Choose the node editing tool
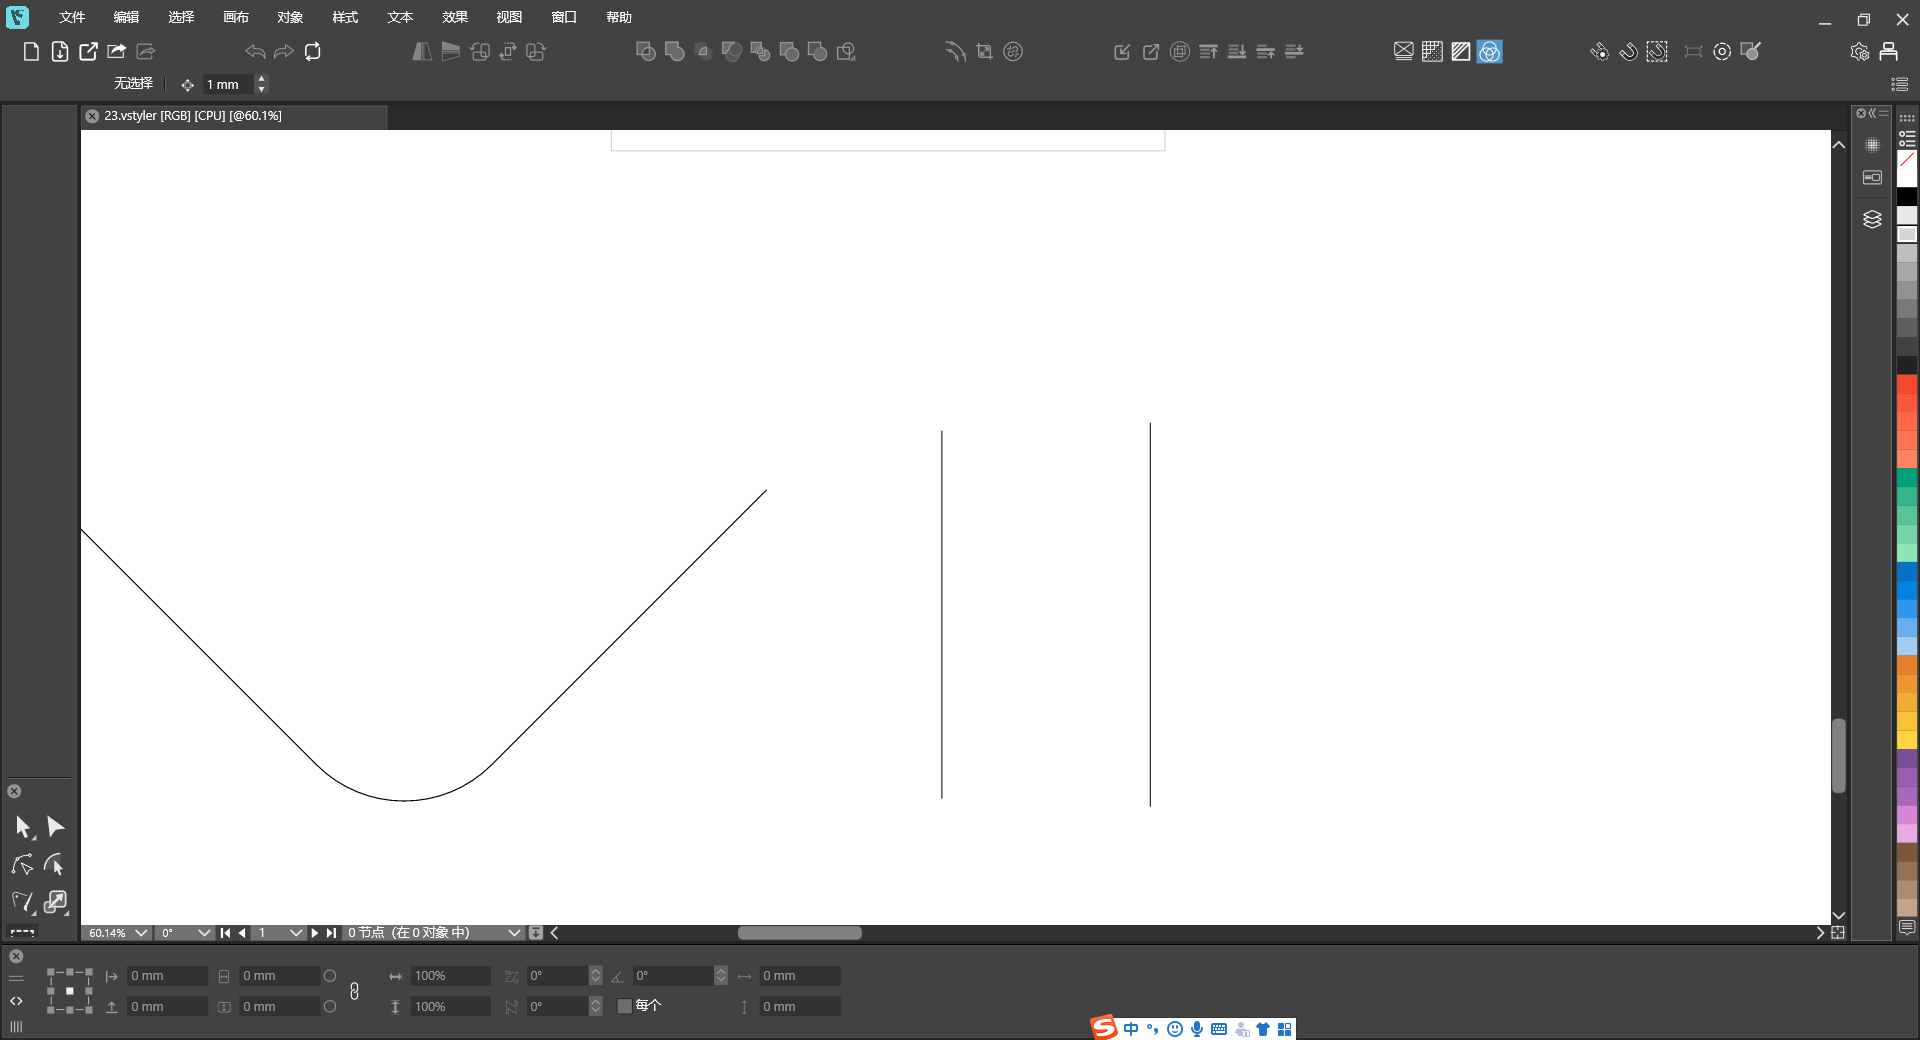Screen dimensions: 1920x1040 point(23,864)
